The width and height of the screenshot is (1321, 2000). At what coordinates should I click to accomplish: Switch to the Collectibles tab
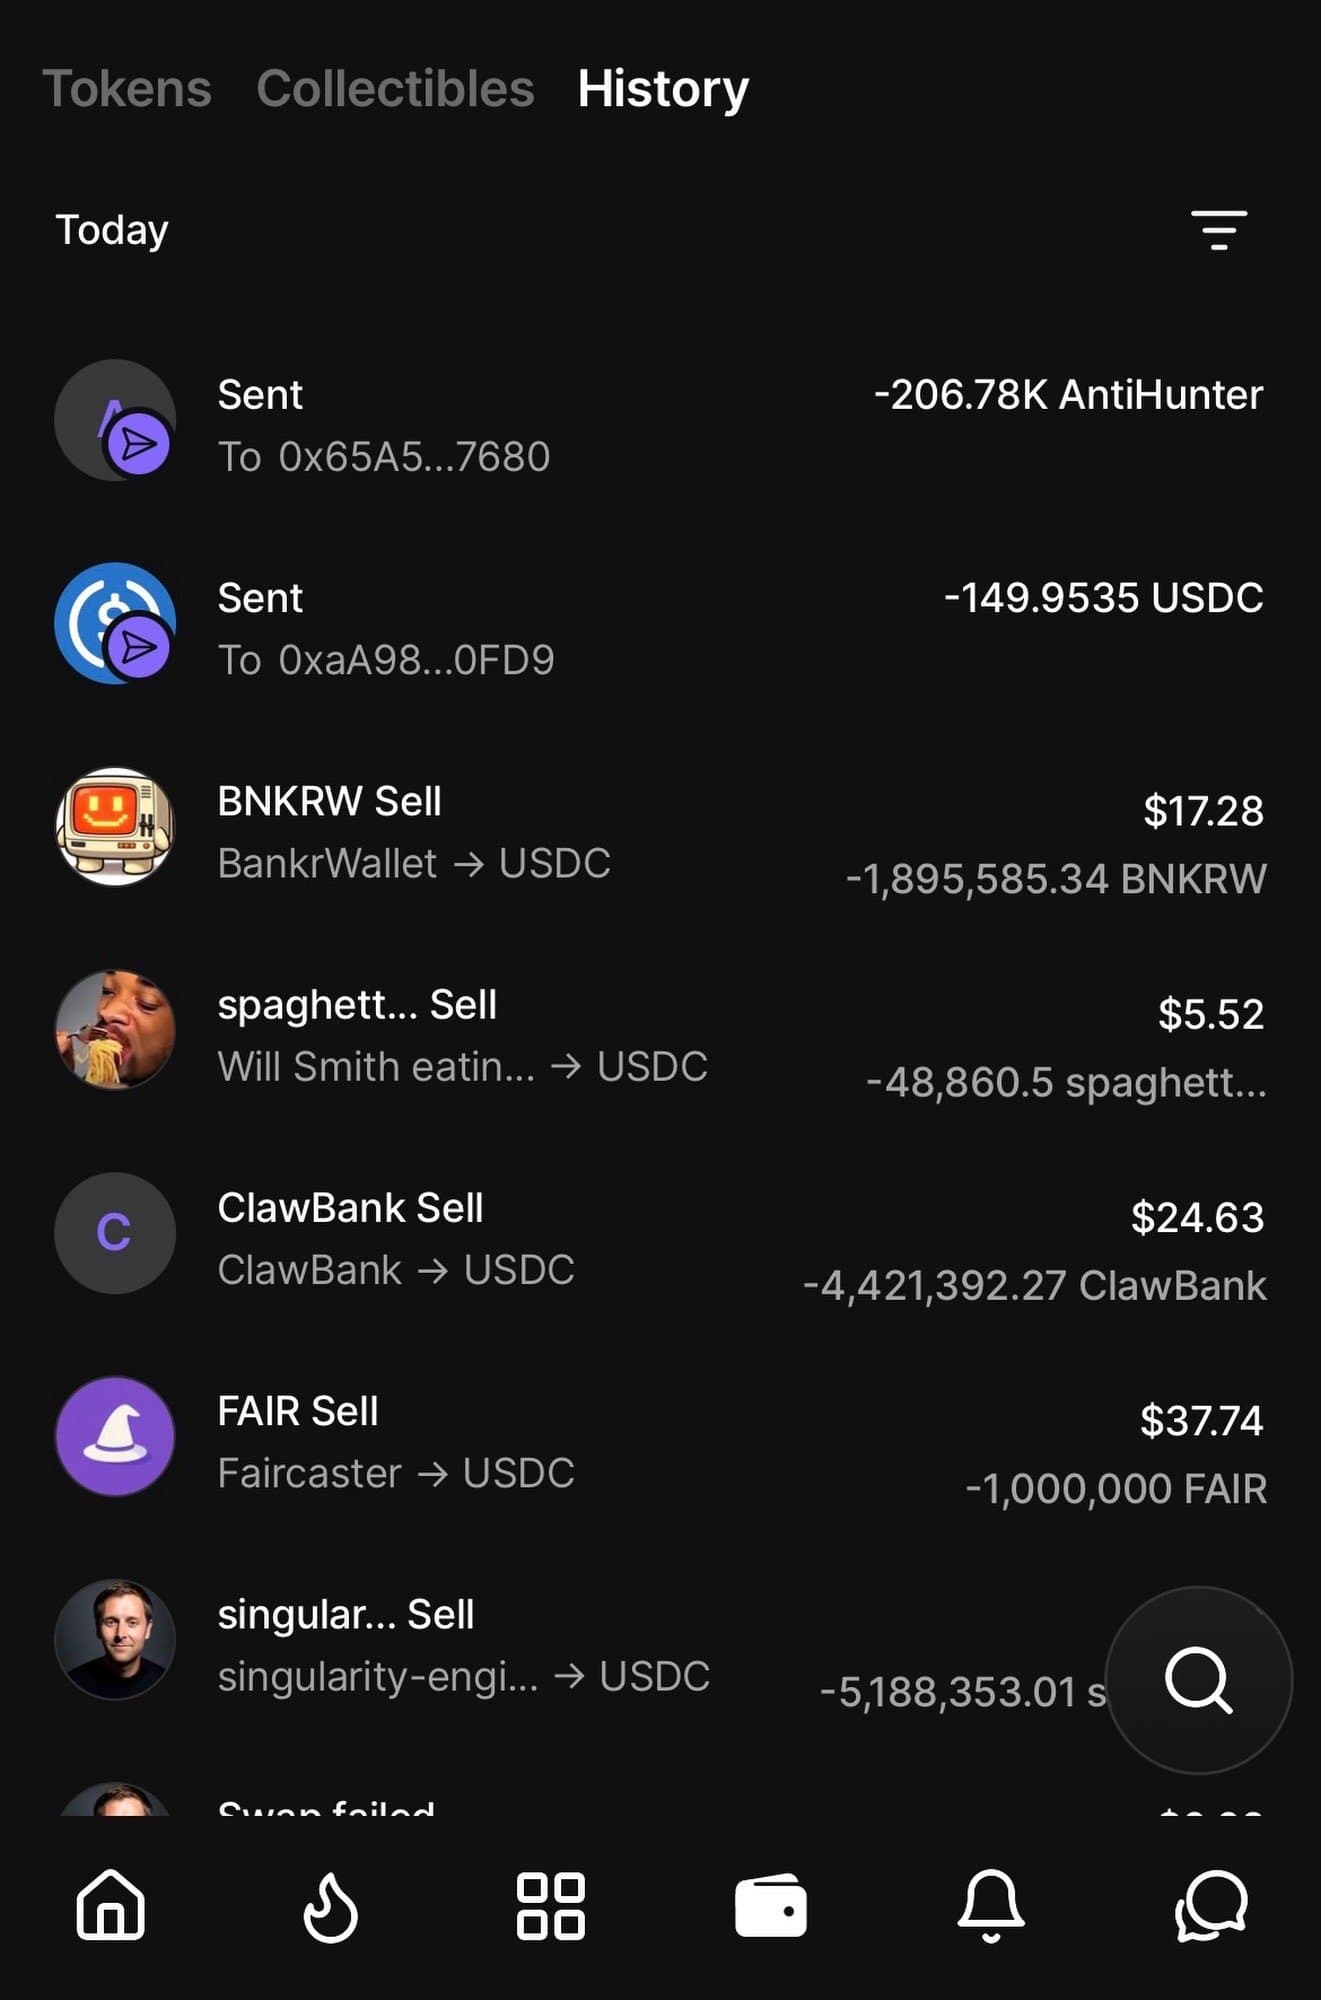(x=395, y=88)
